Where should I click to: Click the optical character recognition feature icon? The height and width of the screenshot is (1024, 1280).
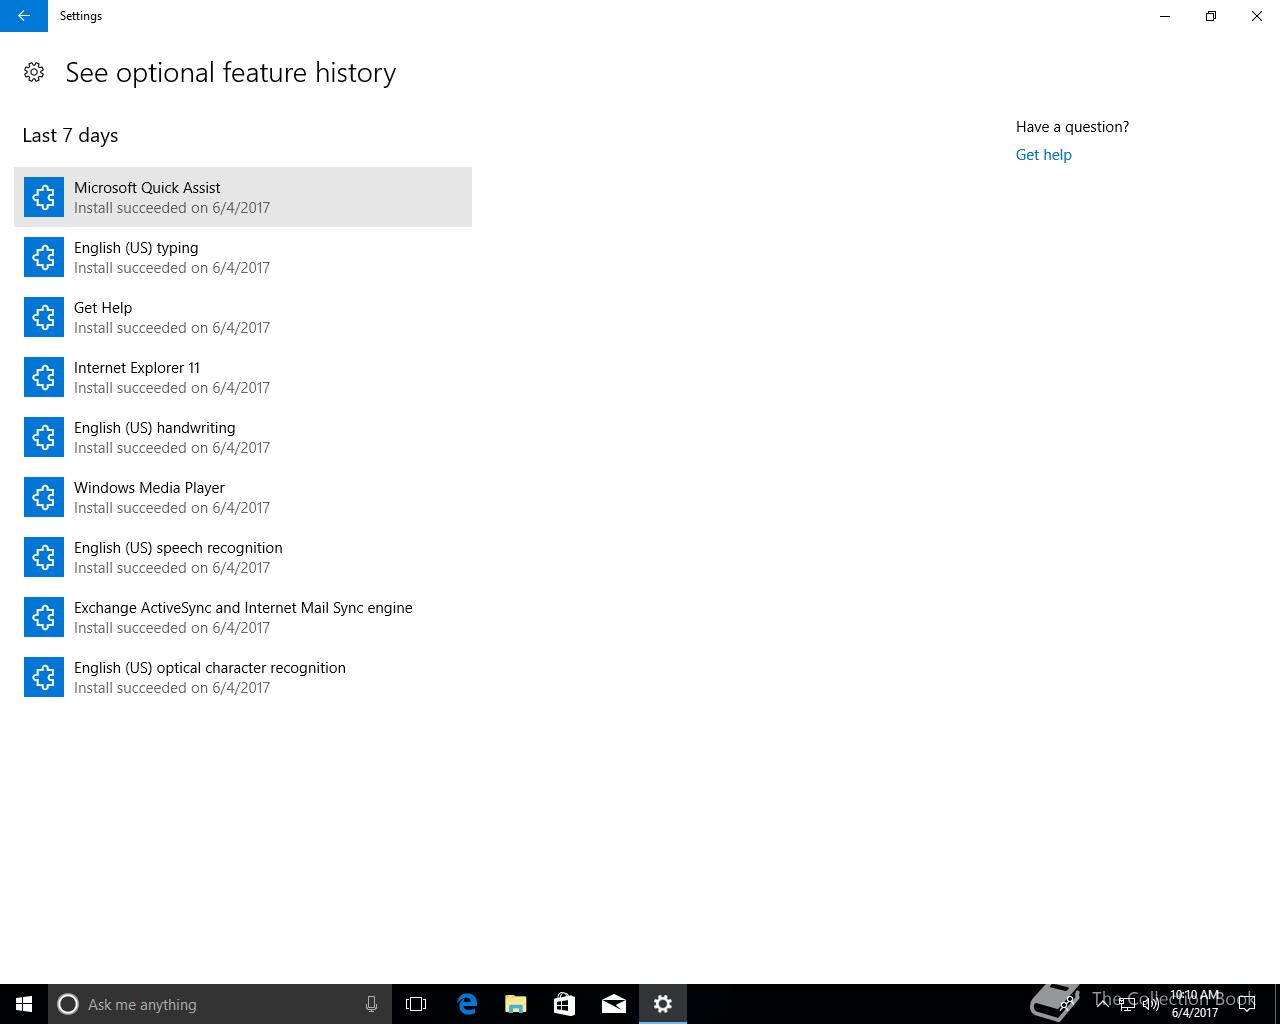point(44,677)
